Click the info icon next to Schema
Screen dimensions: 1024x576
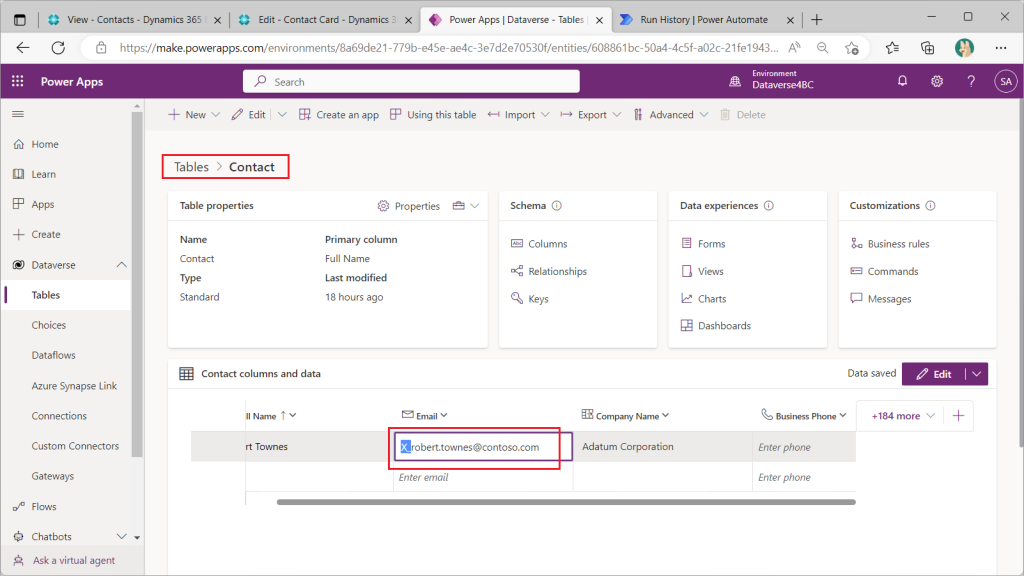[x=556, y=206]
